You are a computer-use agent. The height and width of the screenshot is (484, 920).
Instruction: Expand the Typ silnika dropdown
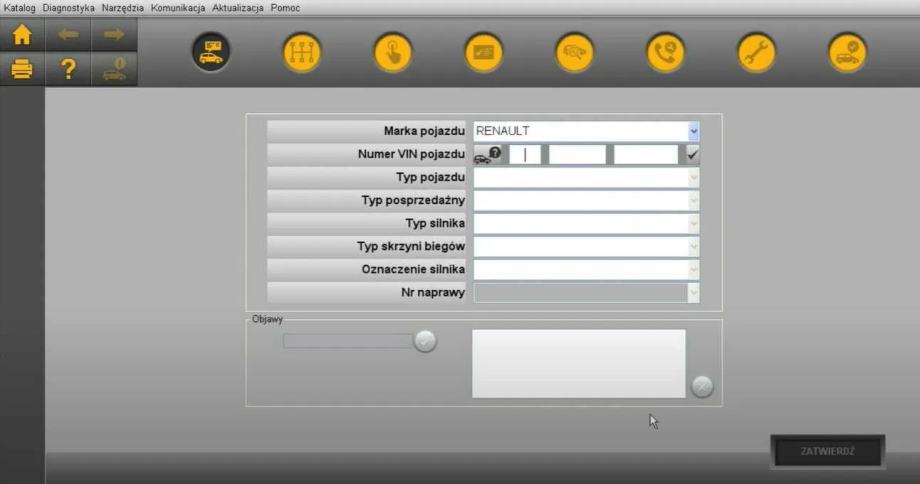tap(694, 224)
